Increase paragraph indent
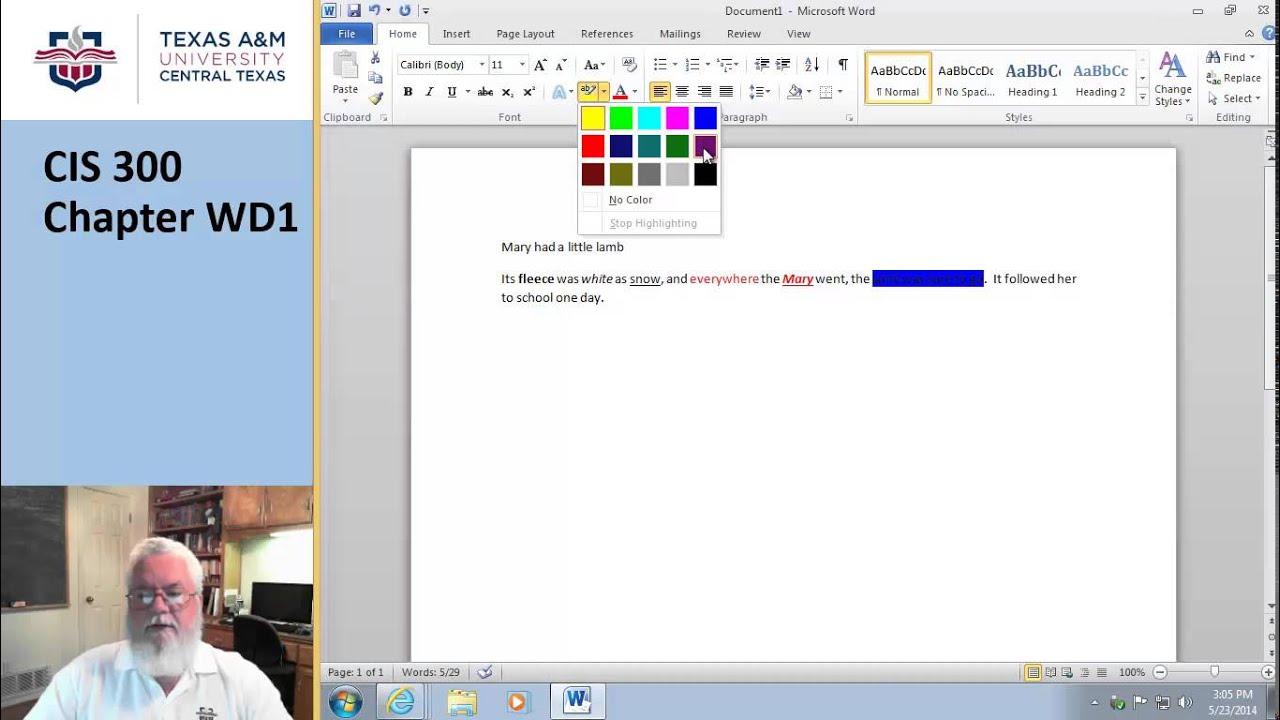This screenshot has height=720, width=1280. point(783,65)
